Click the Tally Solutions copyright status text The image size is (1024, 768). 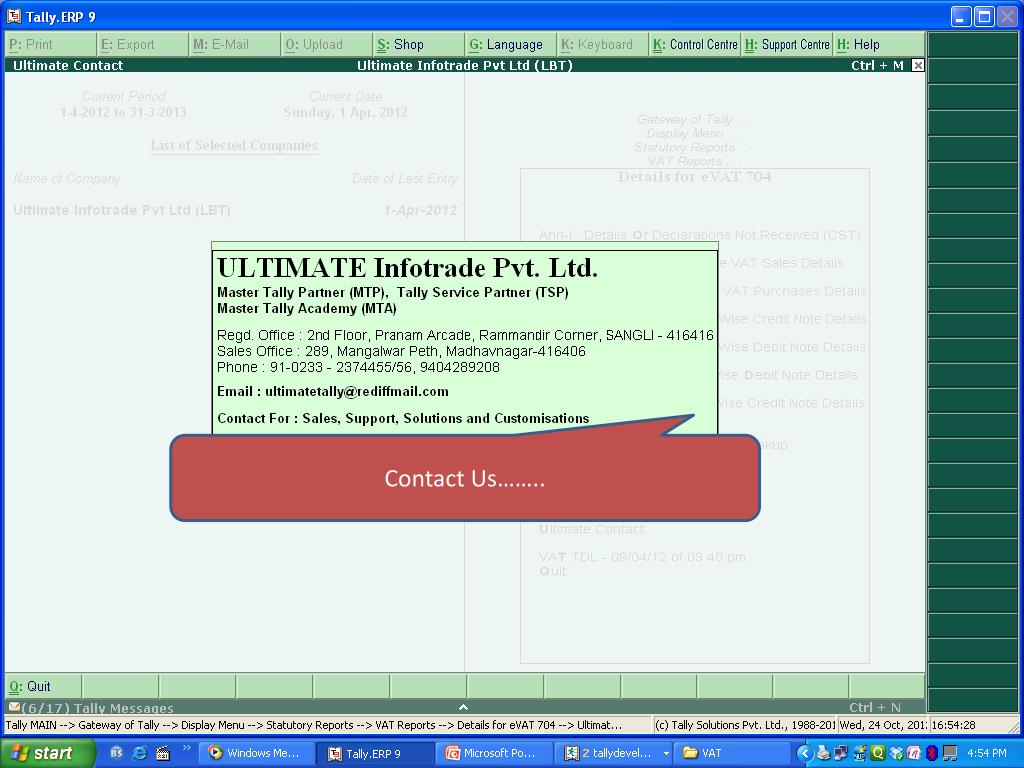[x=744, y=725]
